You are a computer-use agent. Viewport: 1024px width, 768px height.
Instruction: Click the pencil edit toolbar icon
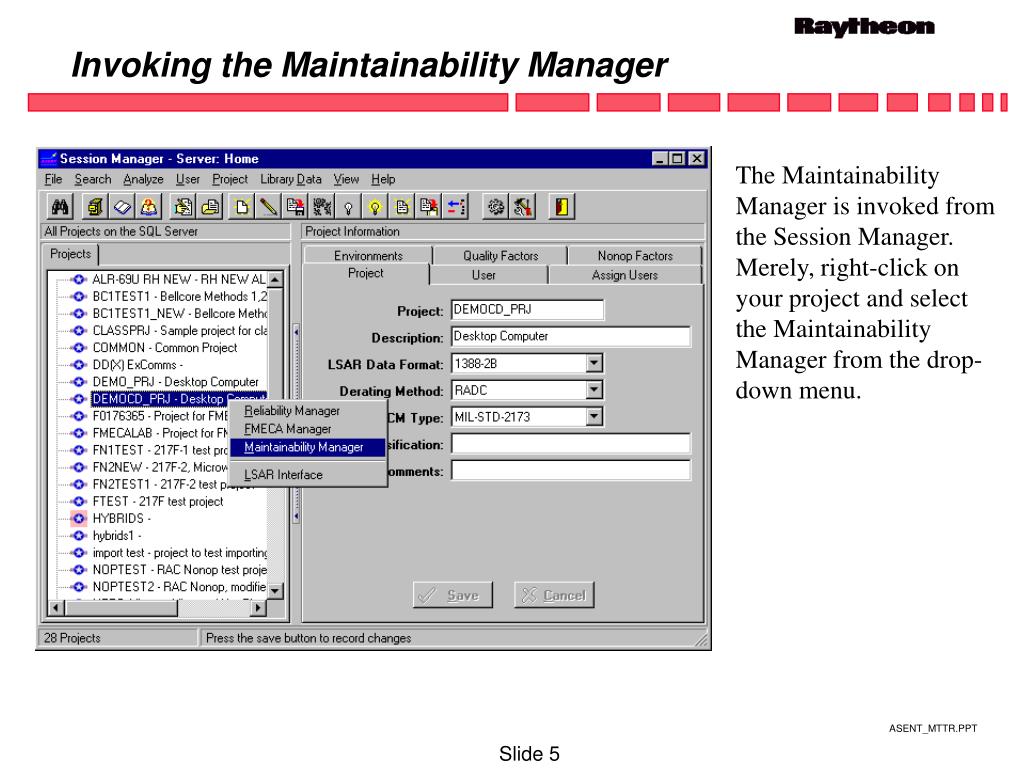pos(268,207)
